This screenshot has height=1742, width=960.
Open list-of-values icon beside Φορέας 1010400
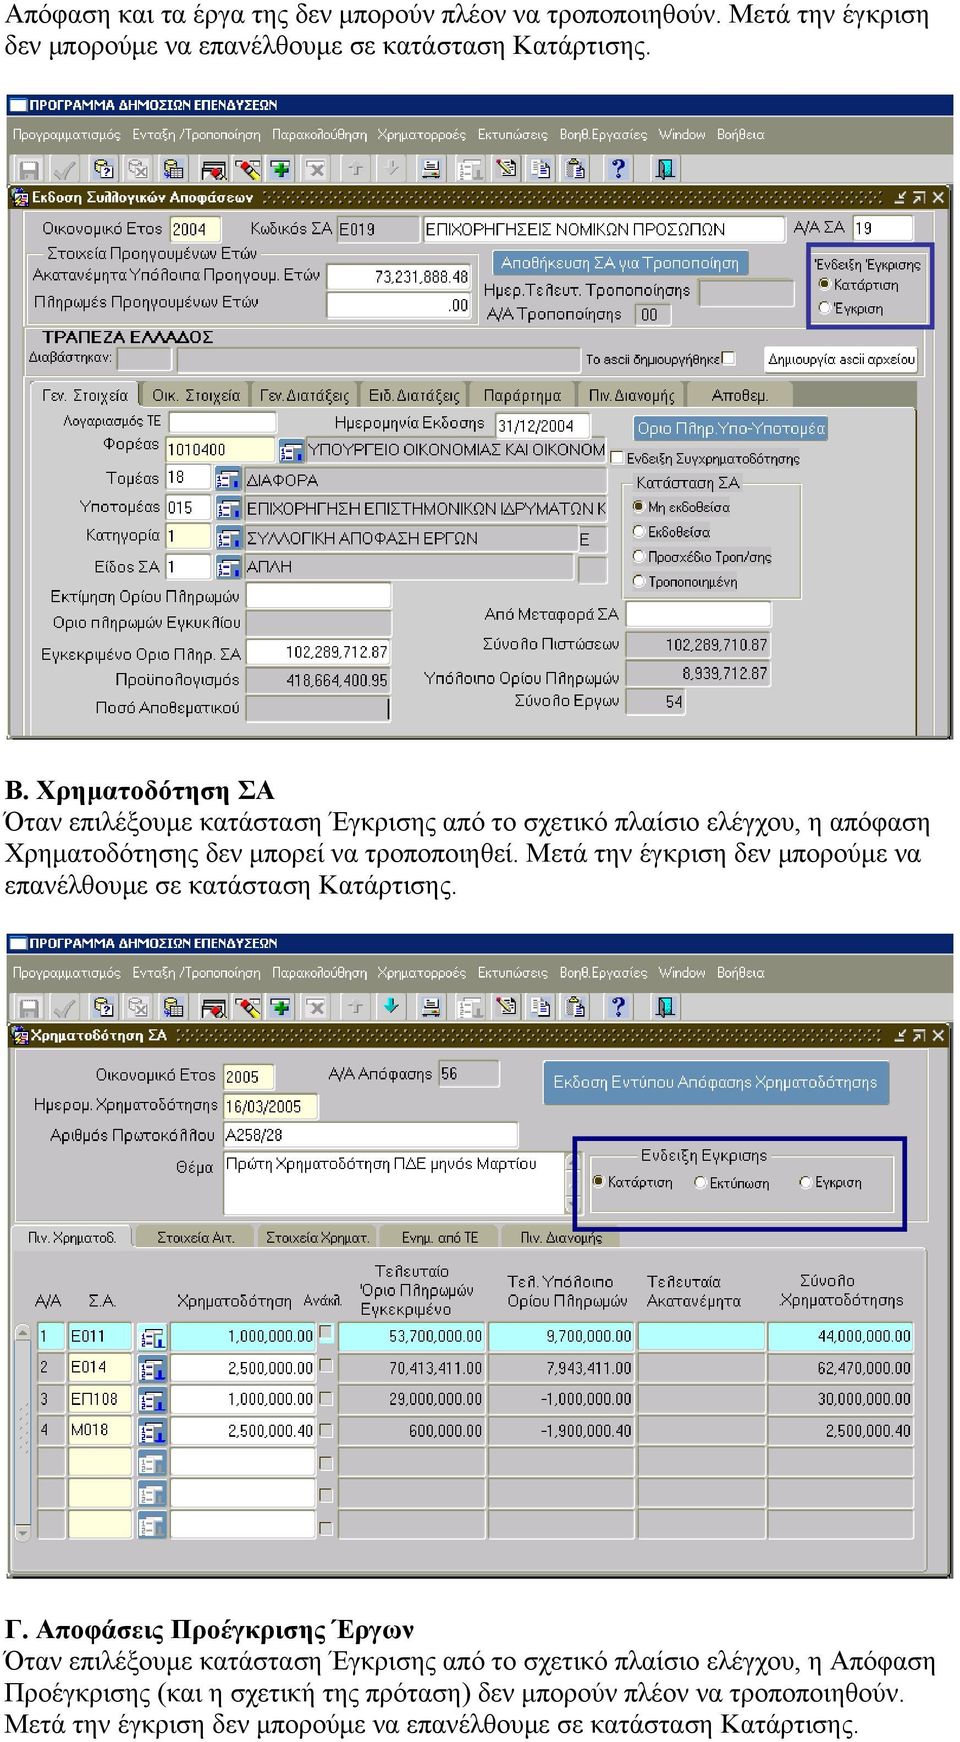pyautogui.click(x=291, y=451)
